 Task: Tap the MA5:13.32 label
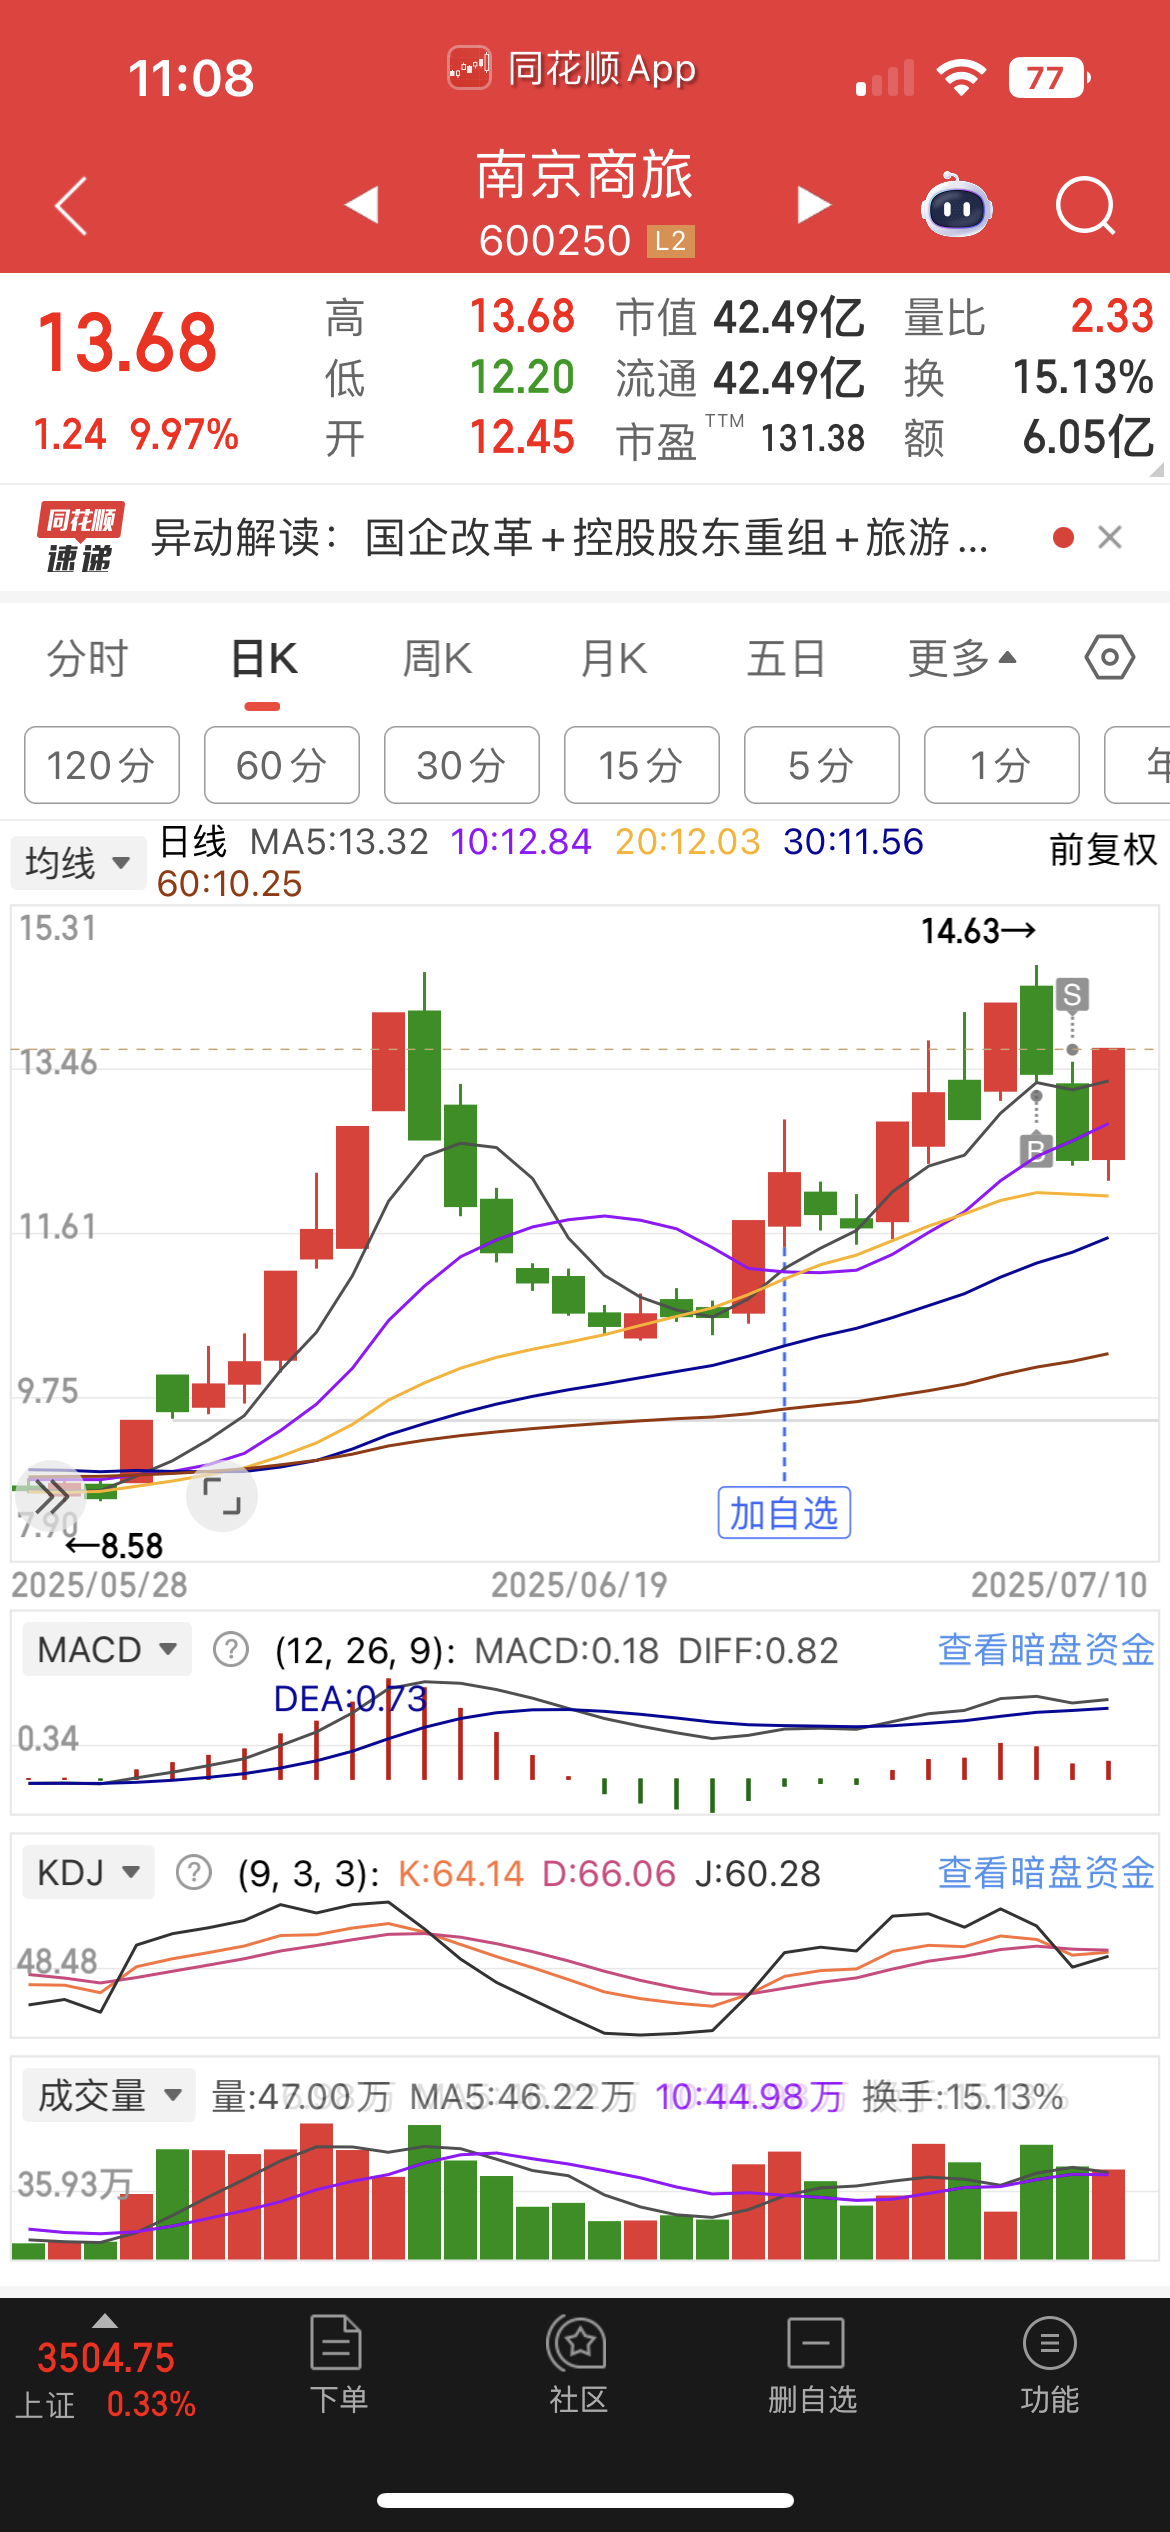(339, 842)
